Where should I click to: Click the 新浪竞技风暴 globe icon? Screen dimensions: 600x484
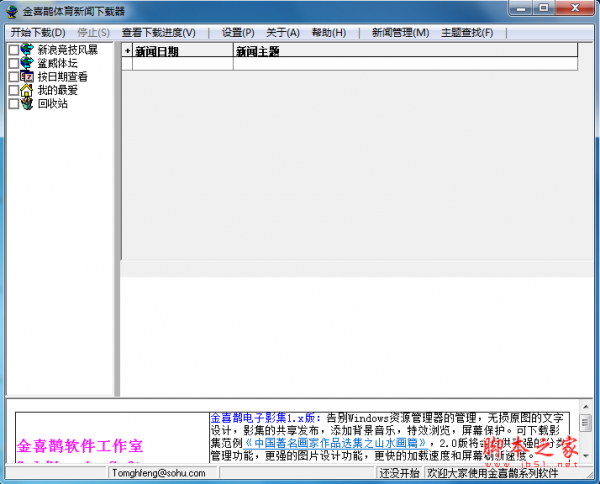(x=27, y=49)
